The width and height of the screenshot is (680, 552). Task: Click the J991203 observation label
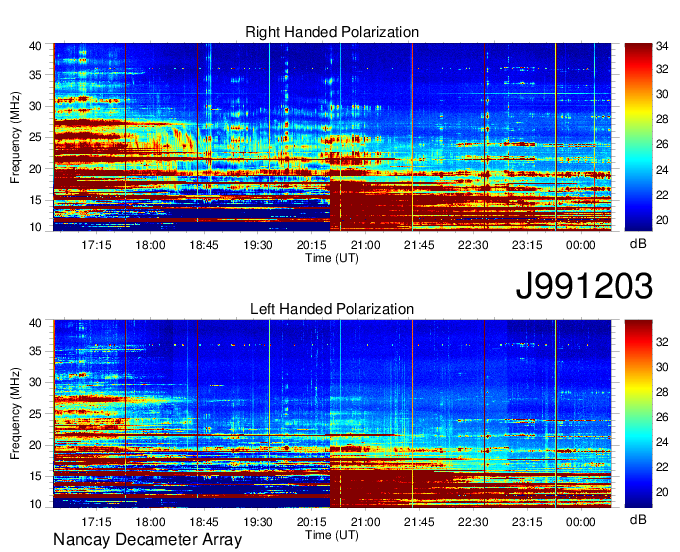pos(584,286)
